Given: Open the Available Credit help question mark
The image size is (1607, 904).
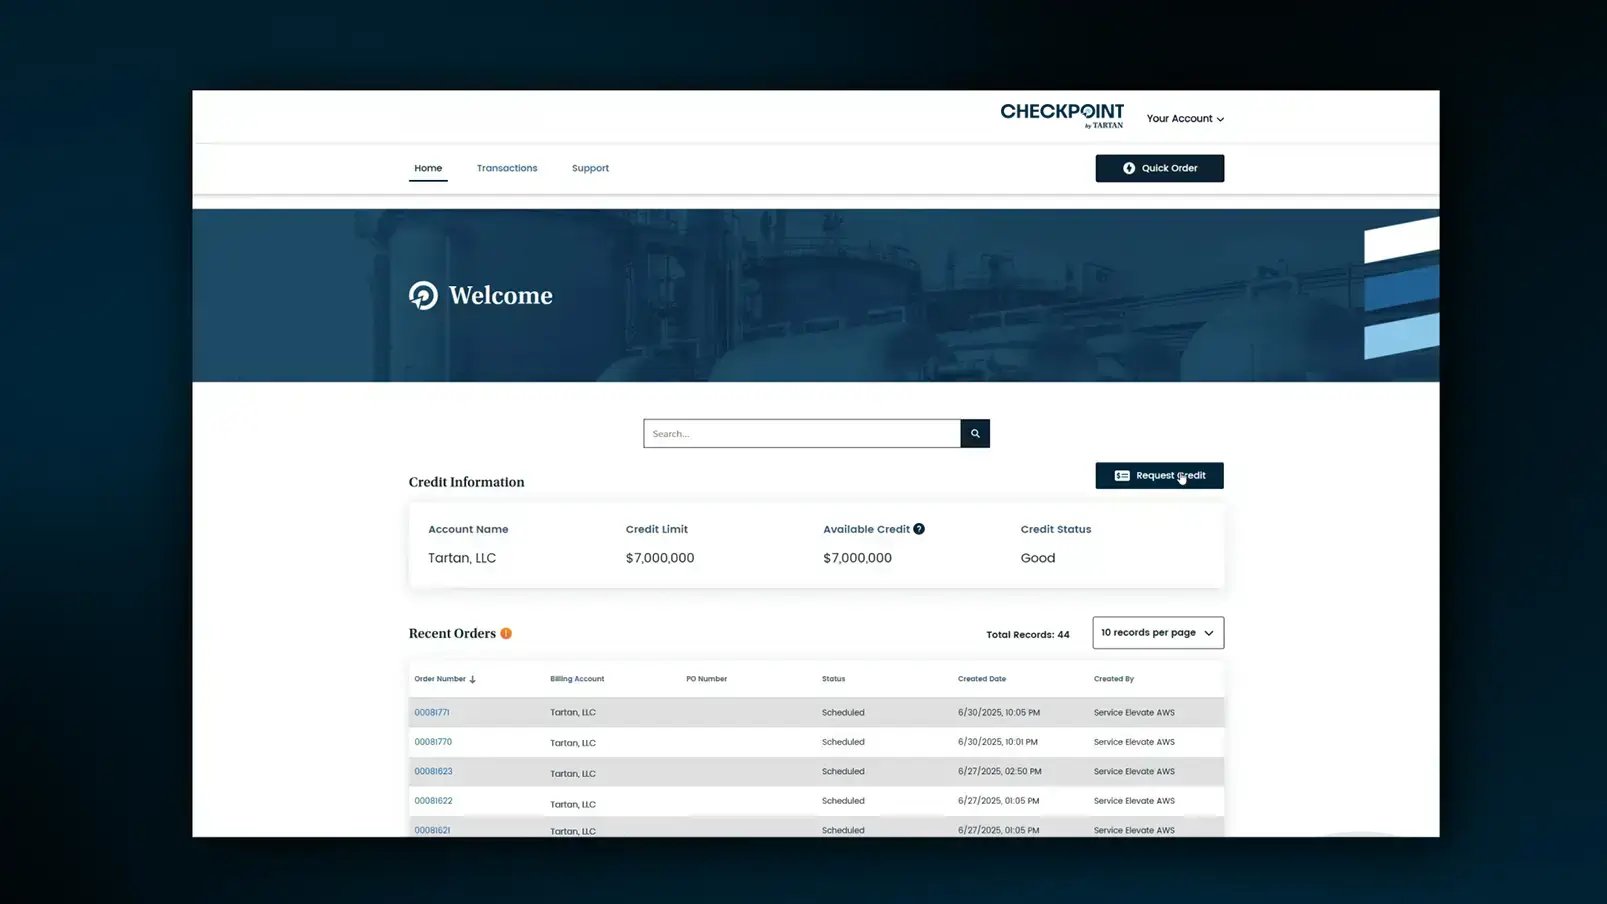Looking at the screenshot, I should 919,528.
